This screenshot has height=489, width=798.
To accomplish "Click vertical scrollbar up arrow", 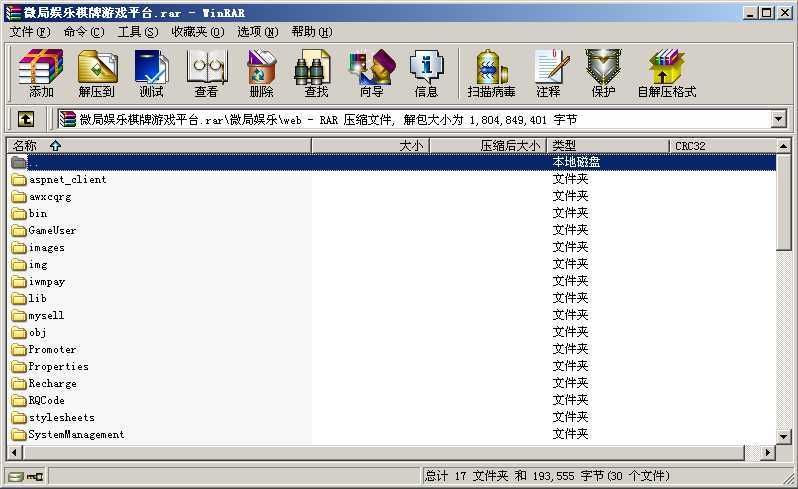I will [x=783, y=146].
